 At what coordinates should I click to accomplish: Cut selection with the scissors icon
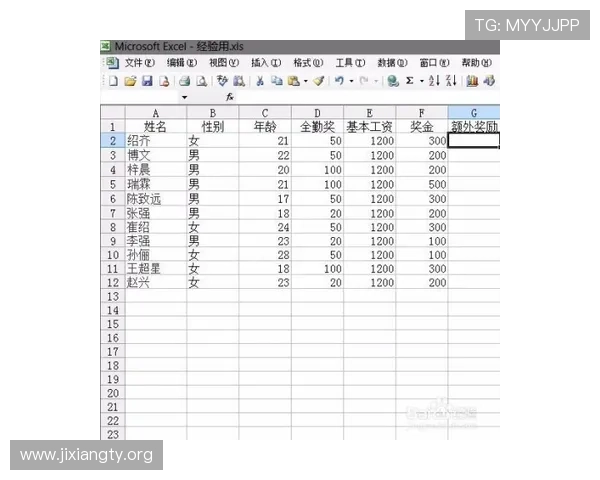click(x=260, y=81)
